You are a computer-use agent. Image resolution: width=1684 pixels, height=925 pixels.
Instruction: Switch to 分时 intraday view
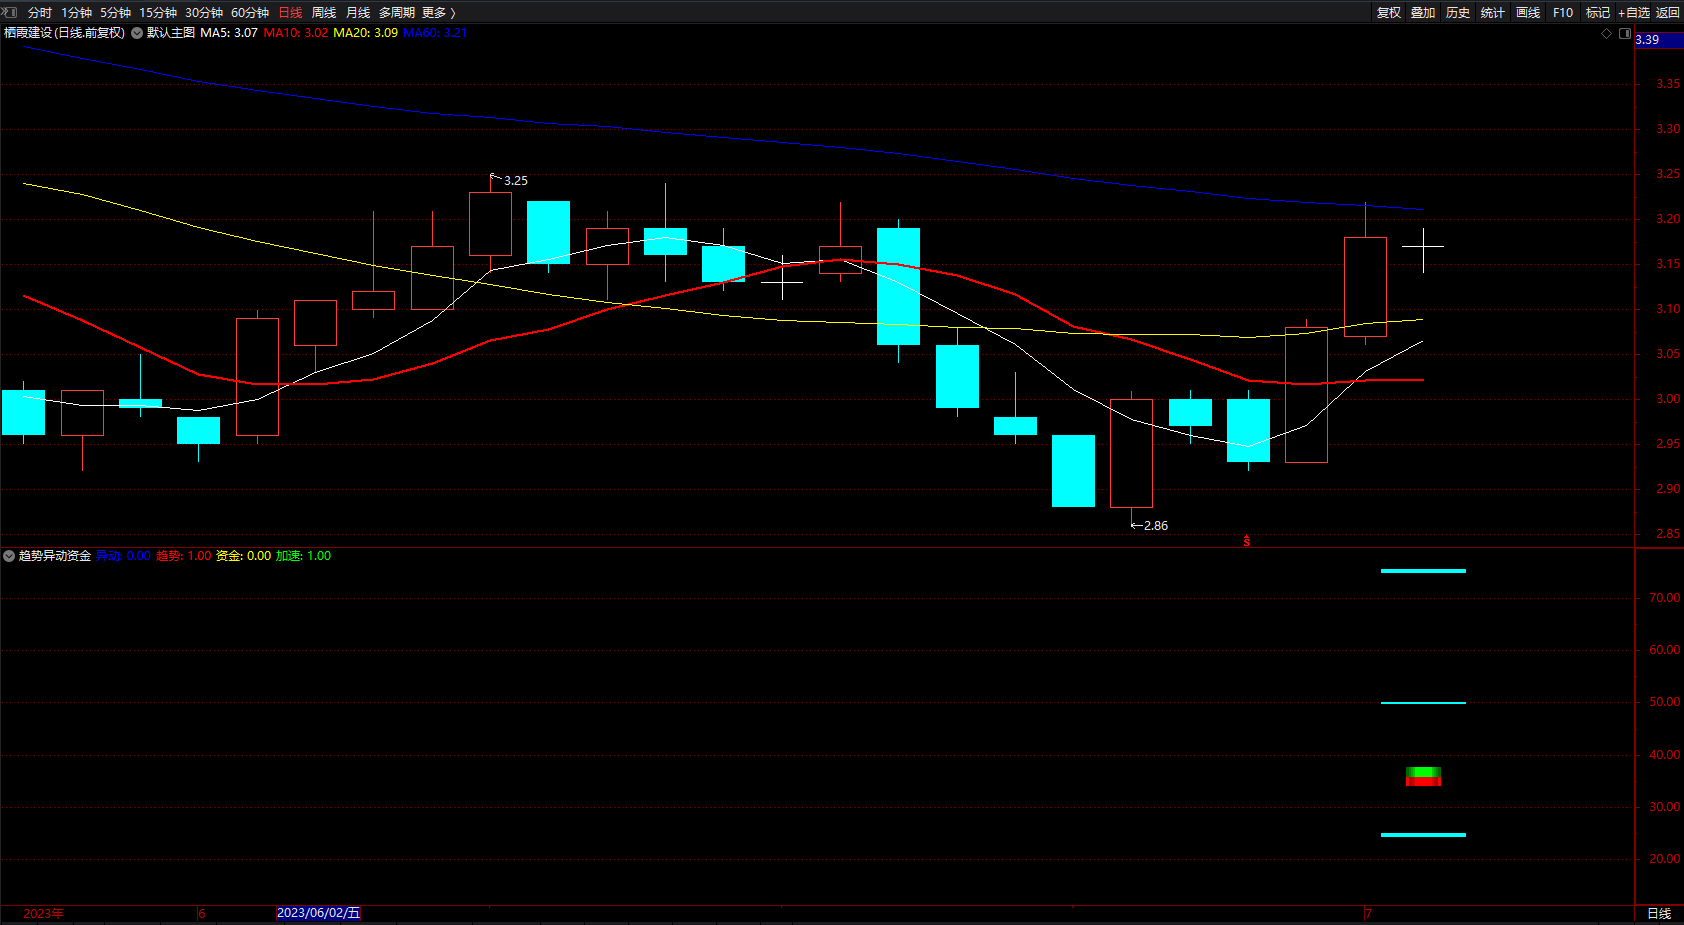click(x=40, y=13)
